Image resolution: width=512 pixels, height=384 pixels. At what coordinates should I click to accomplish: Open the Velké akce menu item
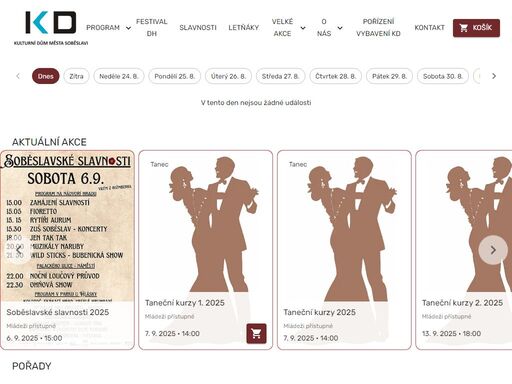282,28
